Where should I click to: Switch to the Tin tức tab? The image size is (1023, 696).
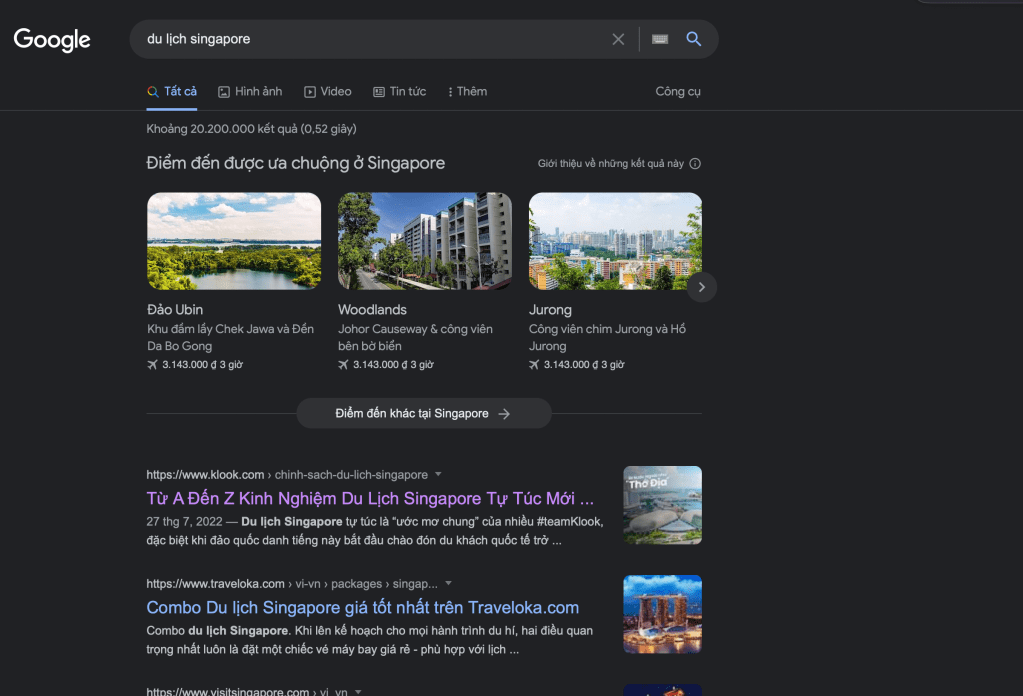pyautogui.click(x=399, y=91)
